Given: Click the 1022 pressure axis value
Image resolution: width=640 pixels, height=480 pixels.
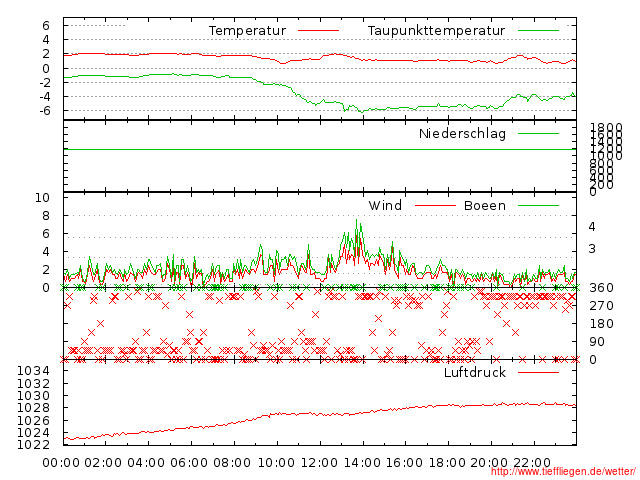Looking at the screenshot, I should [x=33, y=444].
